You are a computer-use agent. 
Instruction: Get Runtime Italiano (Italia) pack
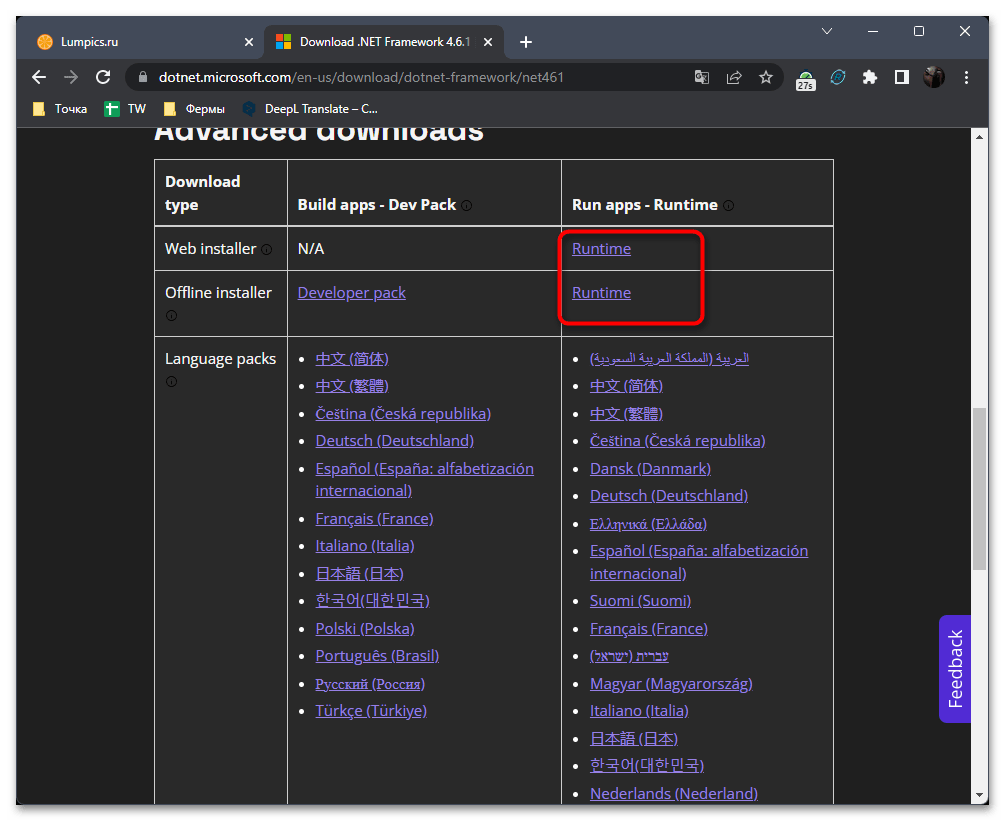coord(639,711)
